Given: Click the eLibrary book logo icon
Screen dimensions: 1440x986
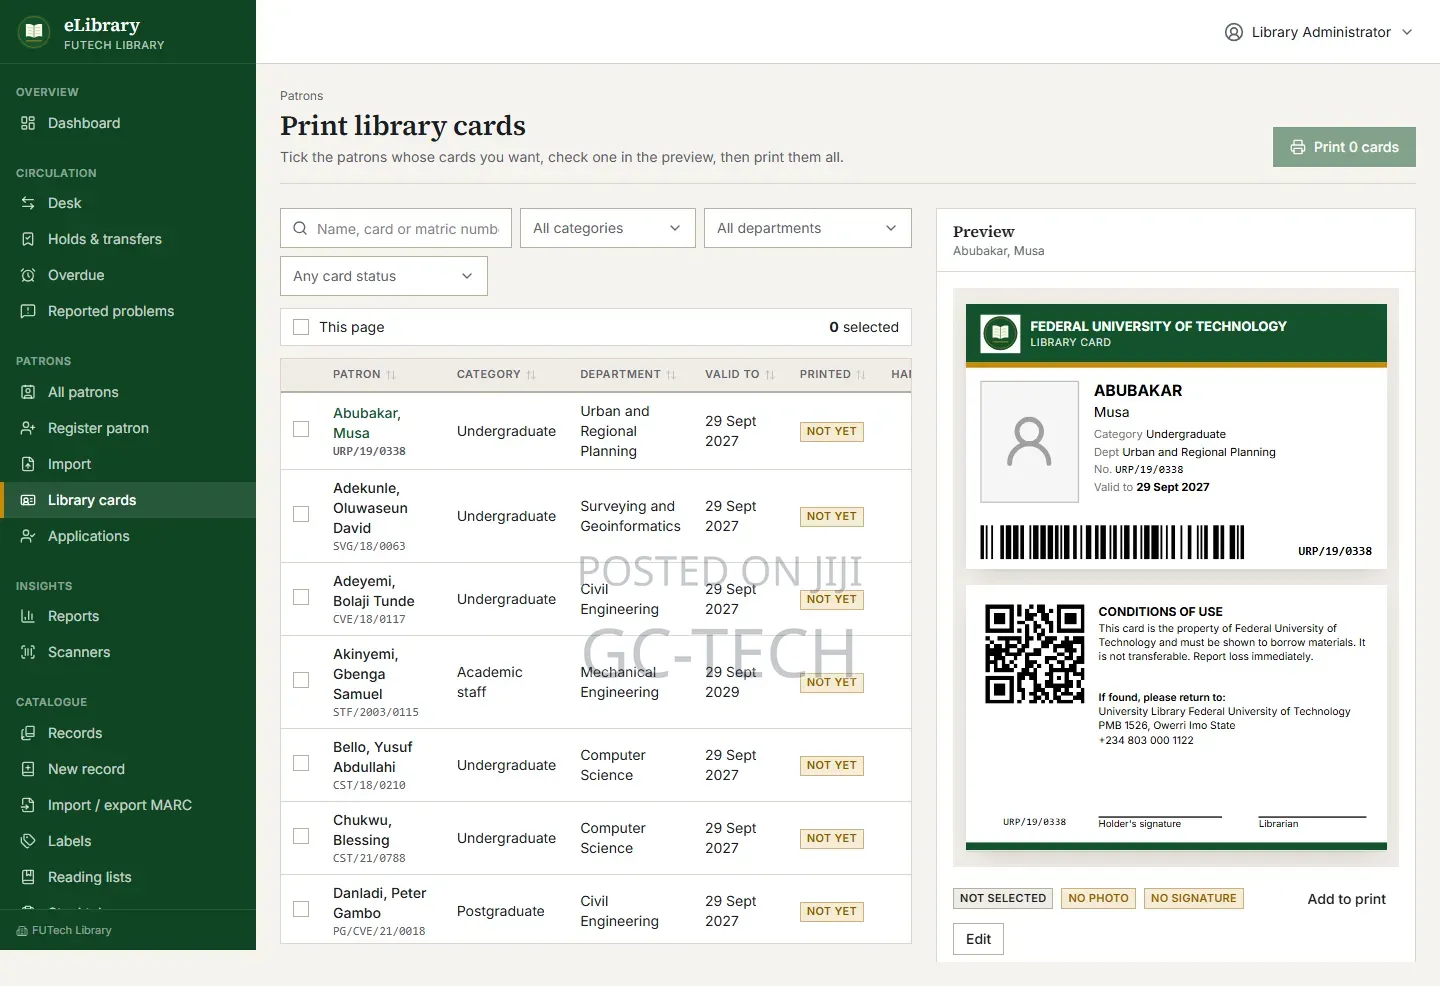Looking at the screenshot, I should (x=34, y=32).
